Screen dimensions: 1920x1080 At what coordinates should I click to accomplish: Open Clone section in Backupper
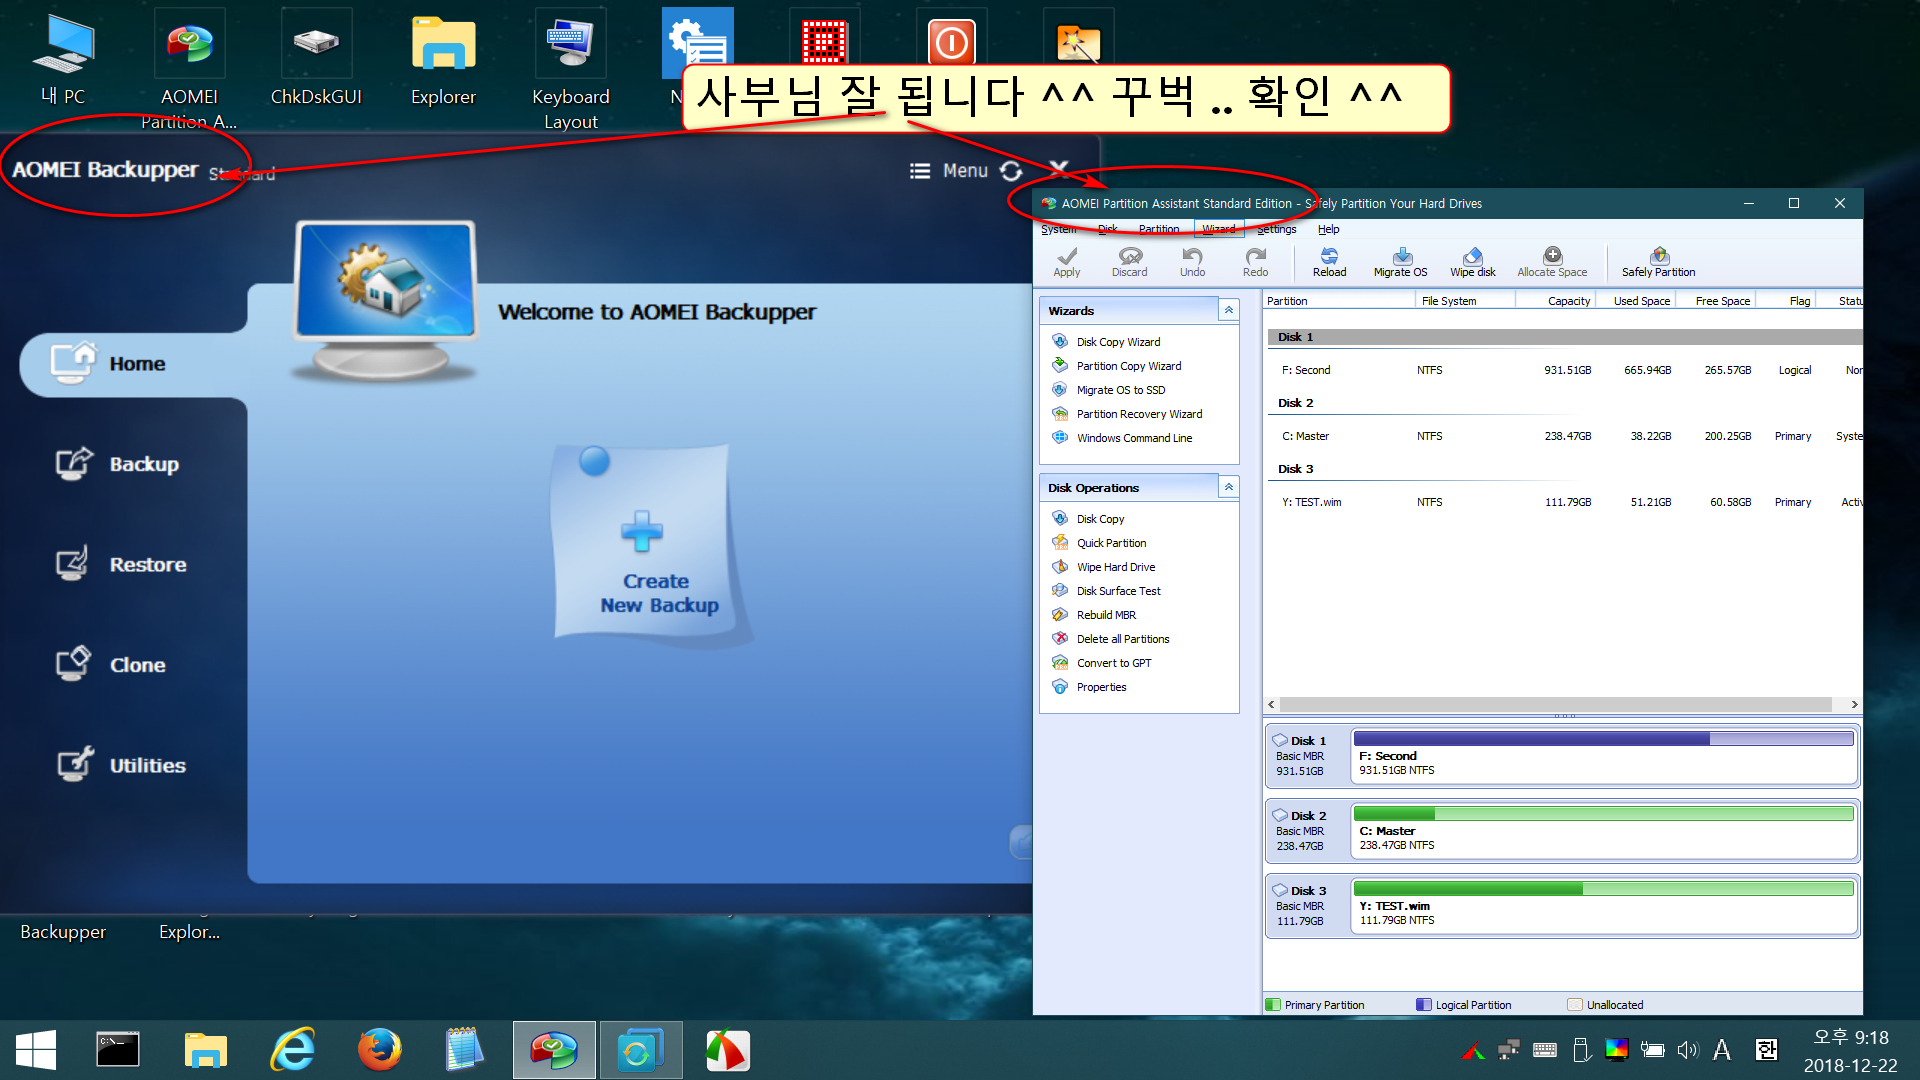[112, 665]
